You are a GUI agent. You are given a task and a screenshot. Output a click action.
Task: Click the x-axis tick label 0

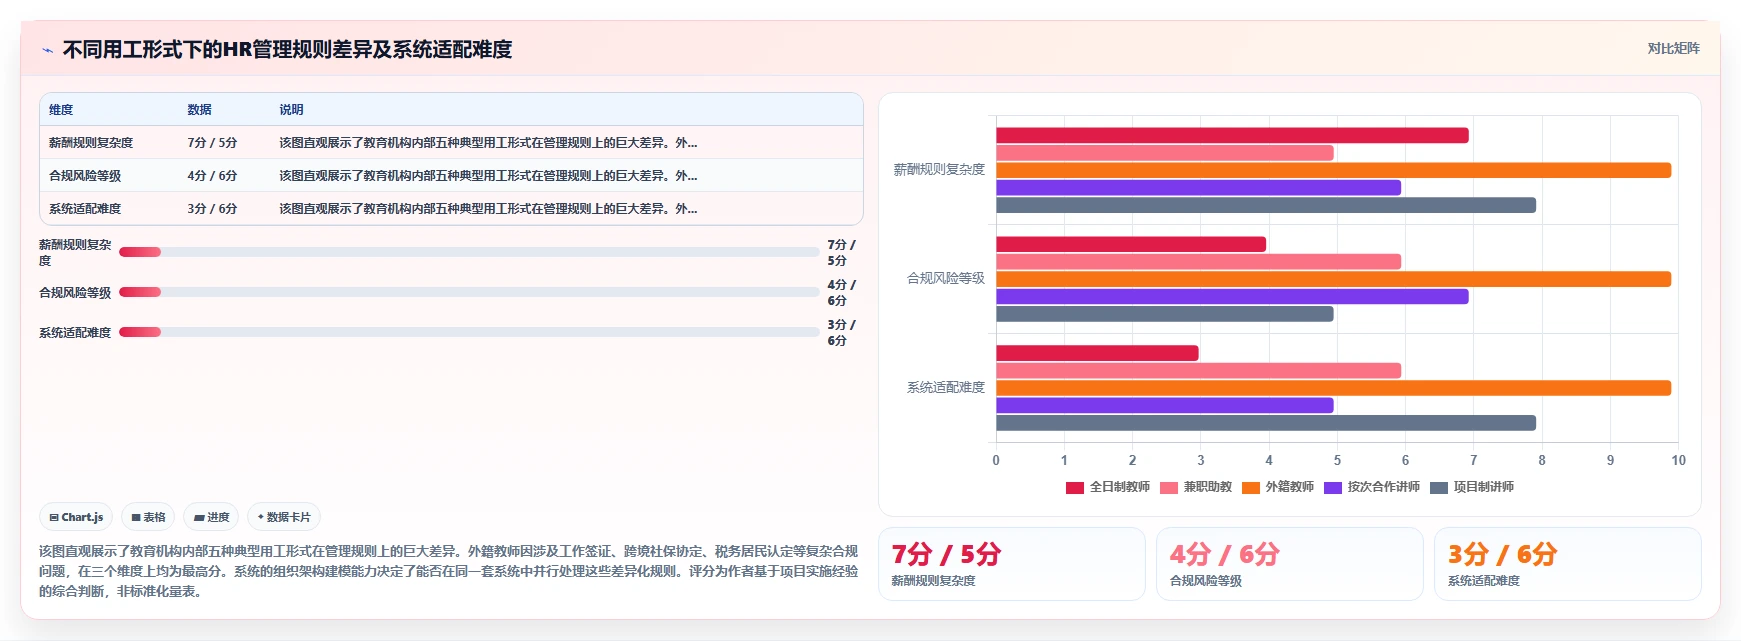click(x=996, y=460)
